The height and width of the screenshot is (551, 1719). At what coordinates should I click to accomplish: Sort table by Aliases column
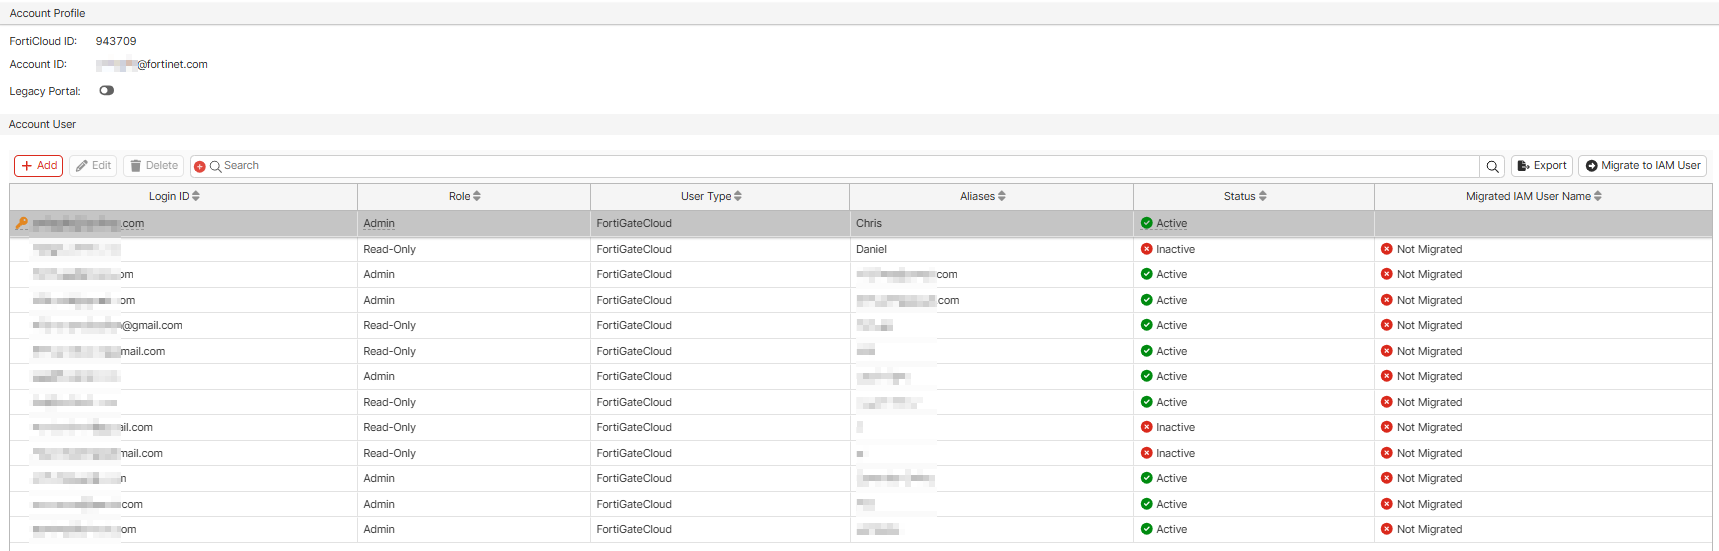coord(983,196)
